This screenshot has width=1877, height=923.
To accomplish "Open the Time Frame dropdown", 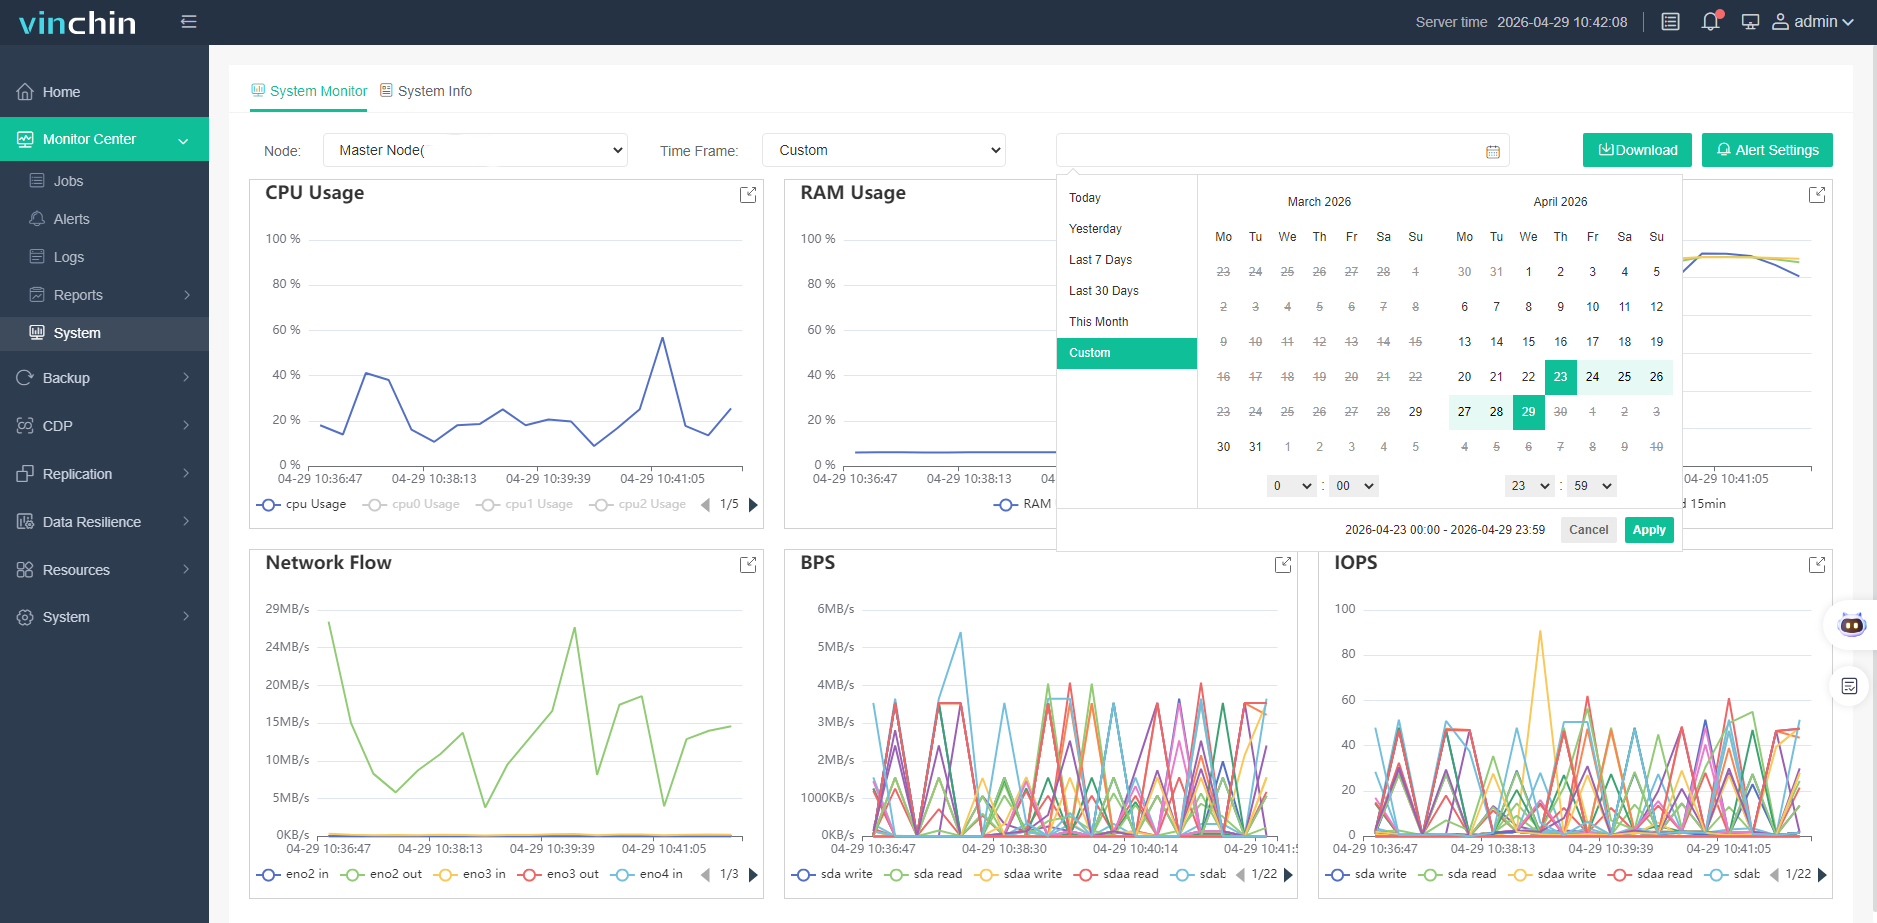I will [884, 150].
